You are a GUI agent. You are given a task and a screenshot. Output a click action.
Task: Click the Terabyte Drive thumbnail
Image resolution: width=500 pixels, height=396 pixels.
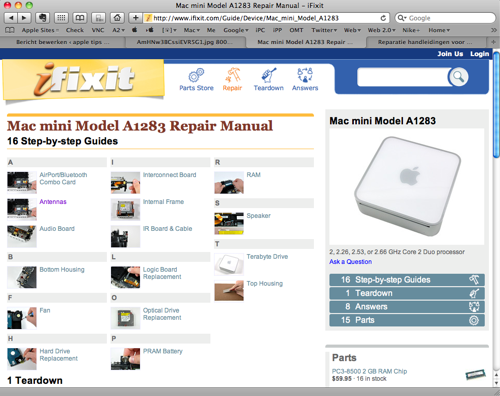tap(229, 264)
